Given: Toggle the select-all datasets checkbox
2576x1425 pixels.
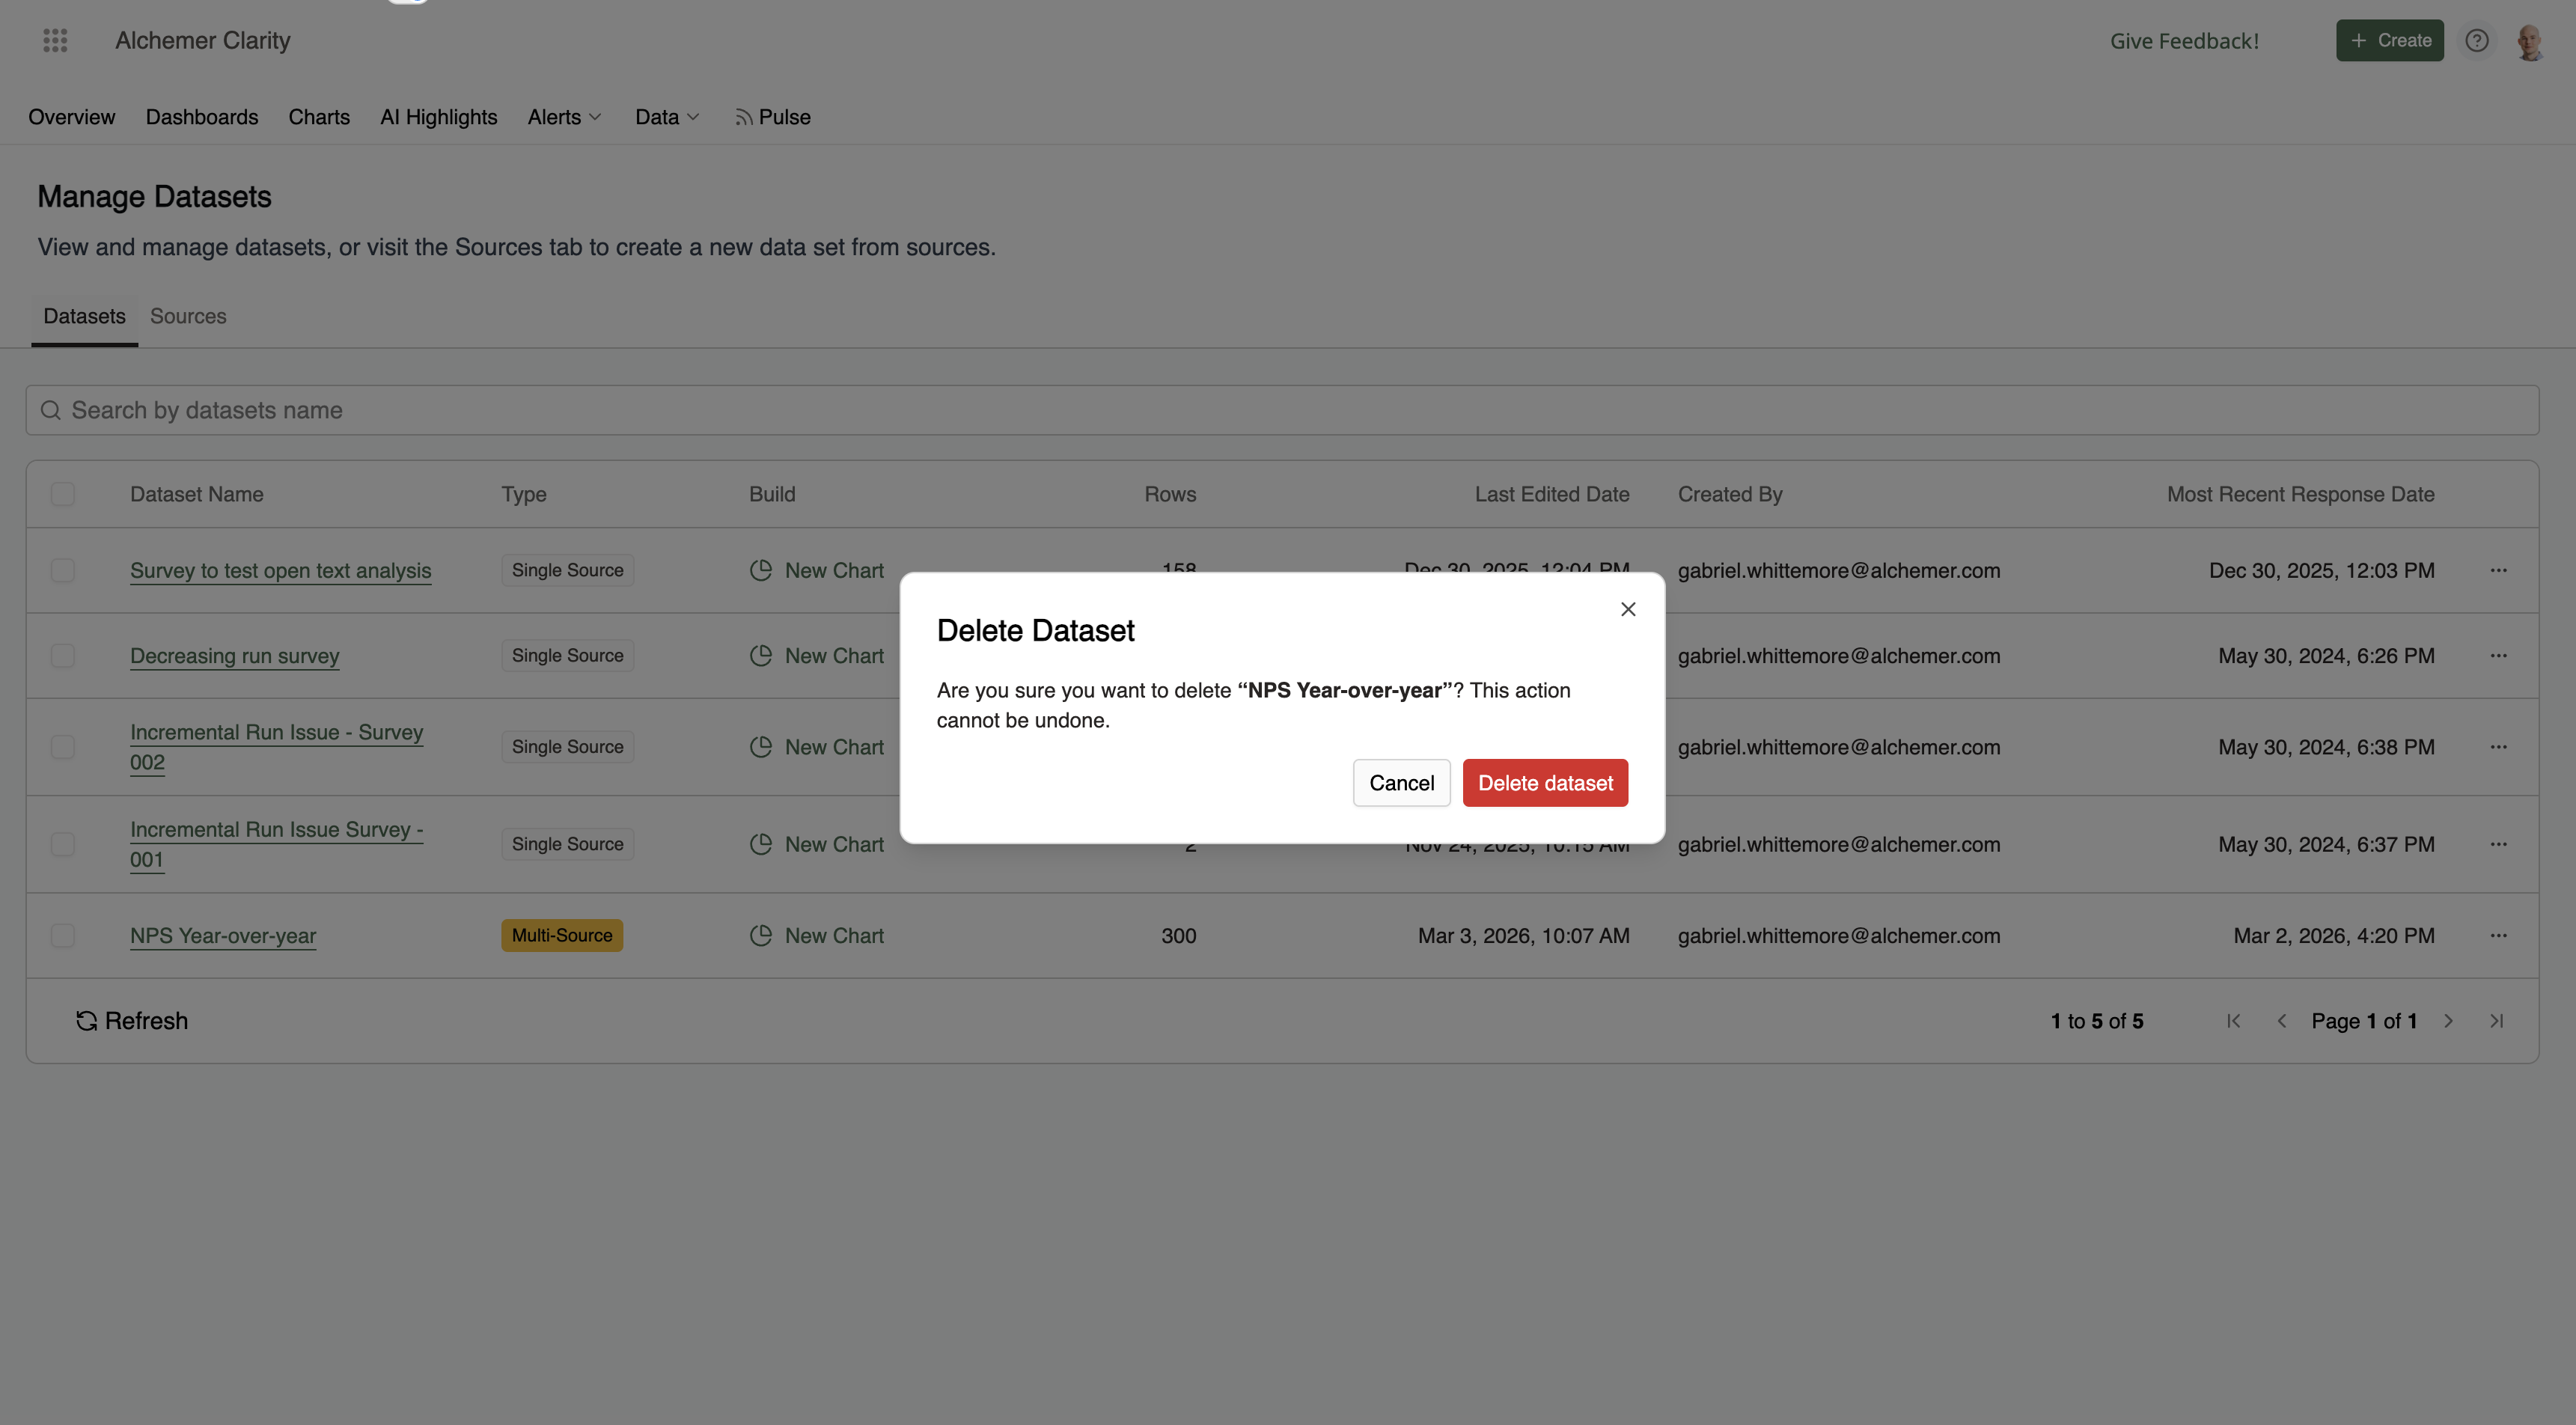Looking at the screenshot, I should coord(63,494).
